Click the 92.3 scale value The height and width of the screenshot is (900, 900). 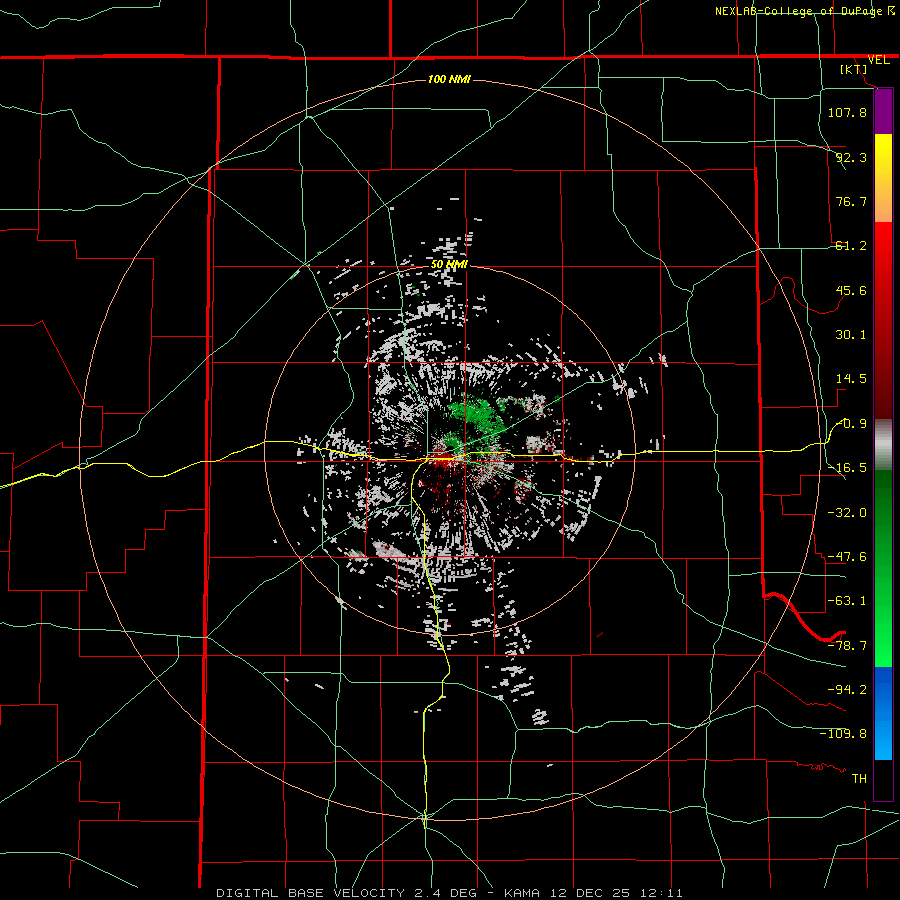coord(851,157)
